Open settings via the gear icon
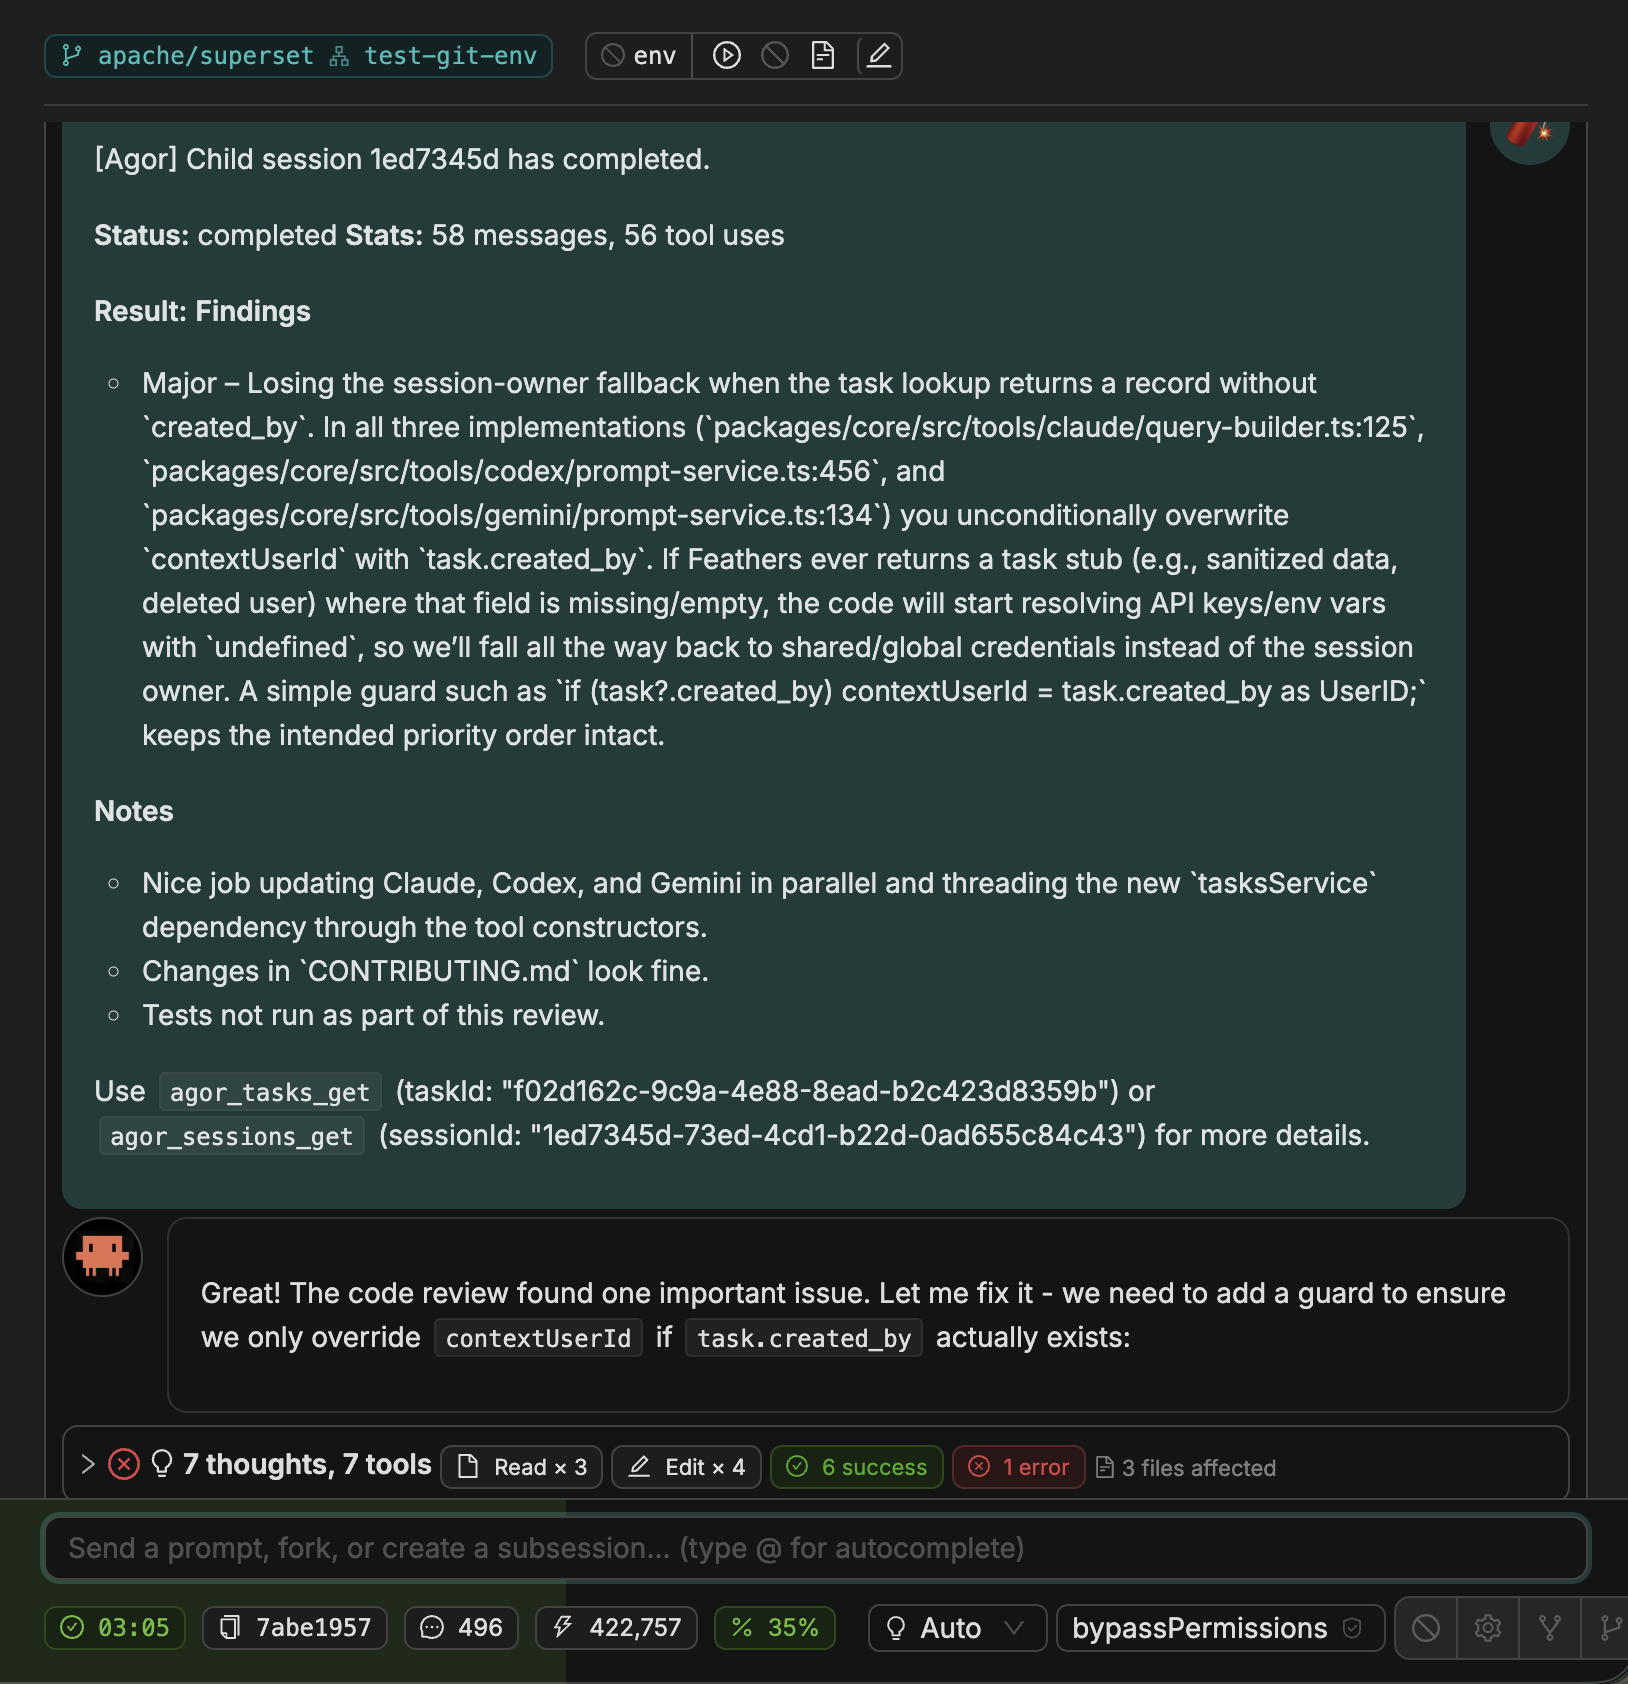 coord(1488,1628)
